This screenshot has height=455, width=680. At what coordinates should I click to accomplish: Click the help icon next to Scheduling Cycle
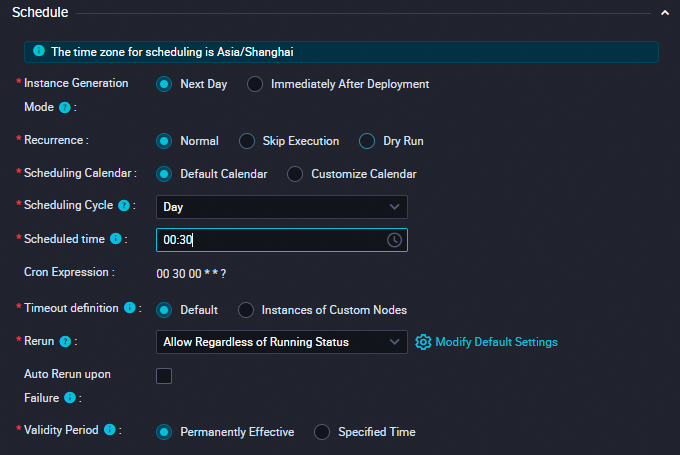tap(125, 206)
